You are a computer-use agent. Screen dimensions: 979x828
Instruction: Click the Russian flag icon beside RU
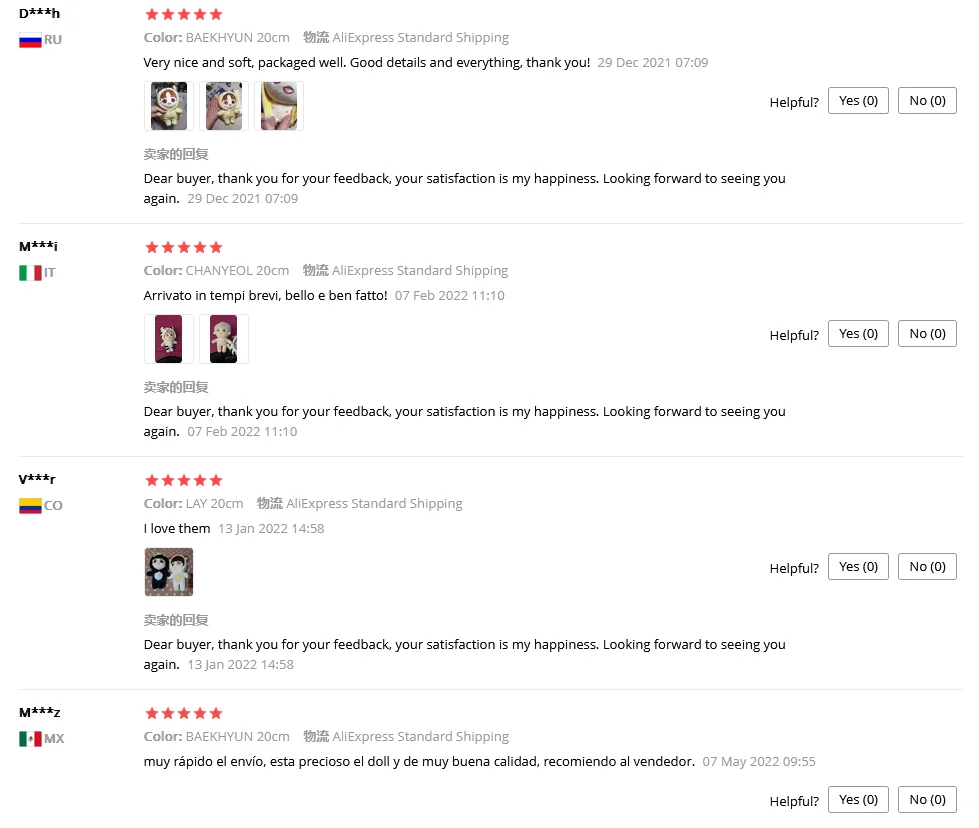click(x=30, y=40)
